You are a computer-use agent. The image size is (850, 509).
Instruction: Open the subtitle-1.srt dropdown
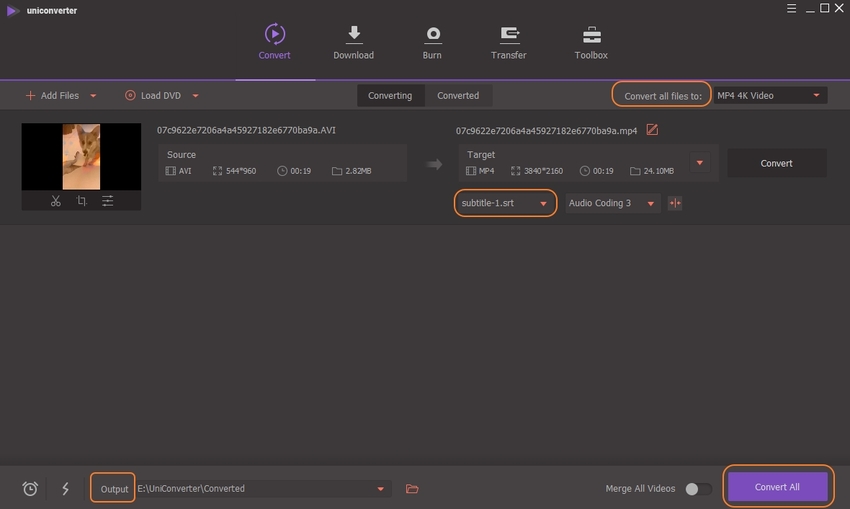point(506,203)
